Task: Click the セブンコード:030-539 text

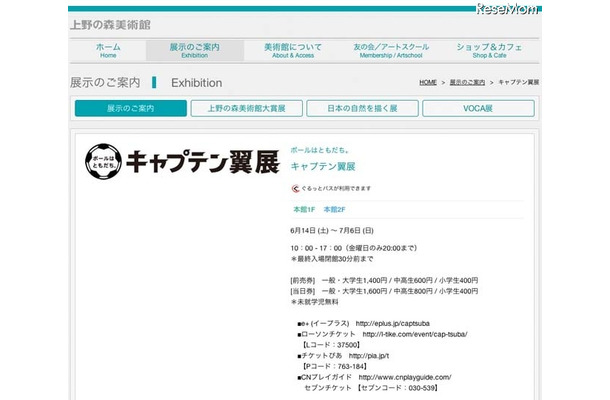Action: click(398, 388)
